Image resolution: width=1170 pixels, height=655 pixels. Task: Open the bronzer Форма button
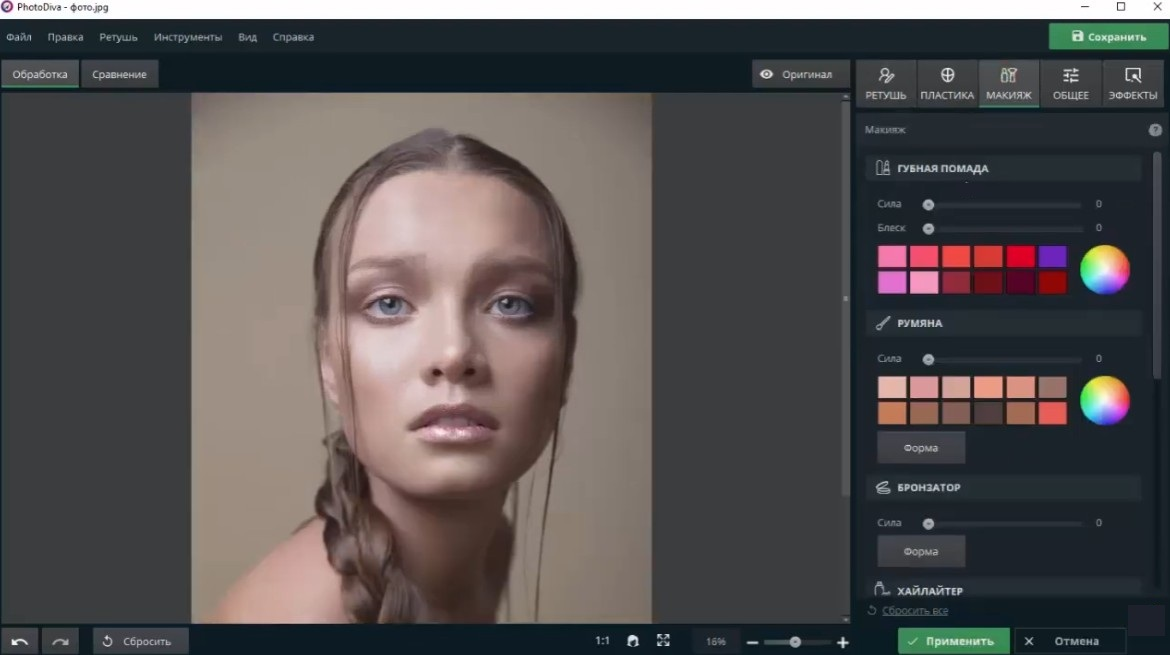921,551
